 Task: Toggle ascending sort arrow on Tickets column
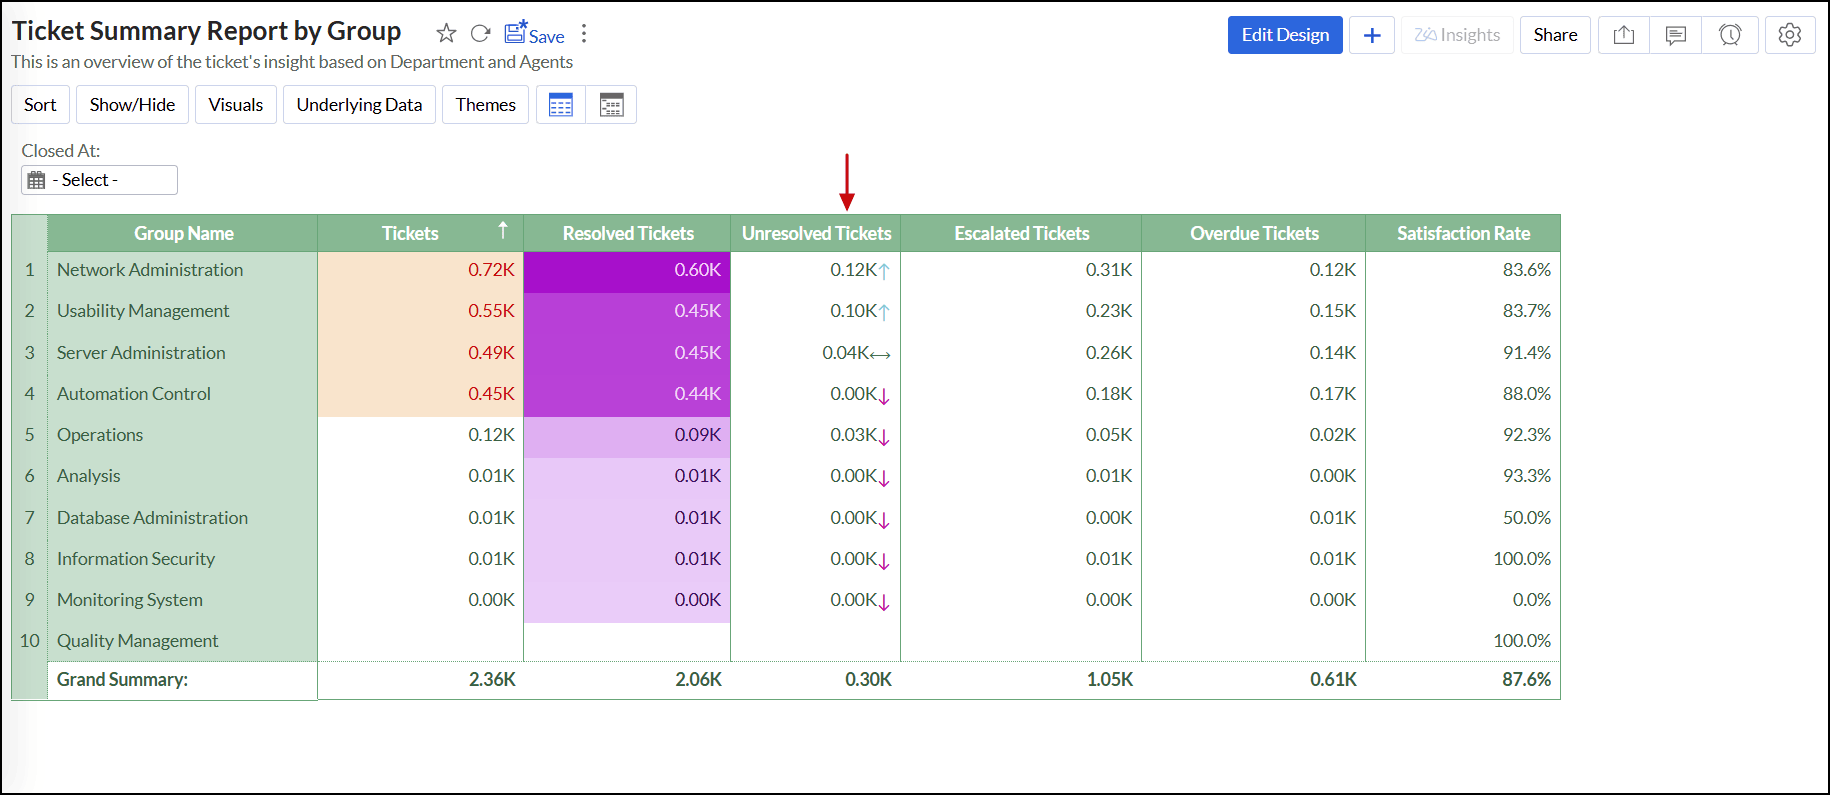click(503, 231)
